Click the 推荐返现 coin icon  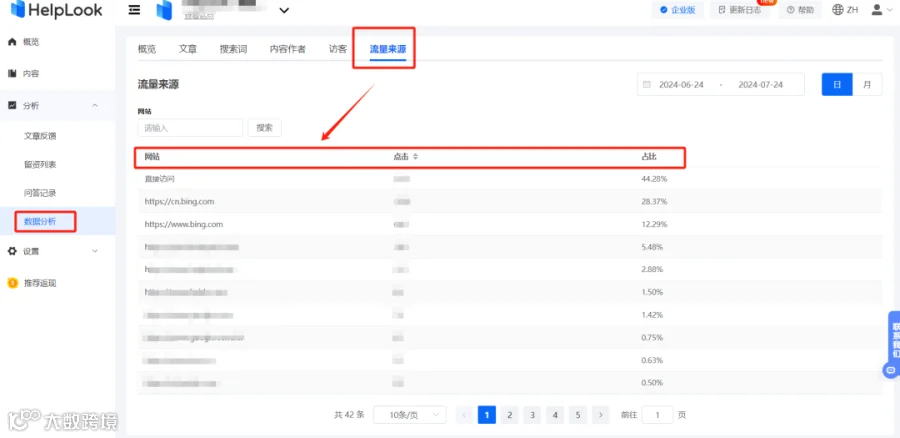point(12,283)
